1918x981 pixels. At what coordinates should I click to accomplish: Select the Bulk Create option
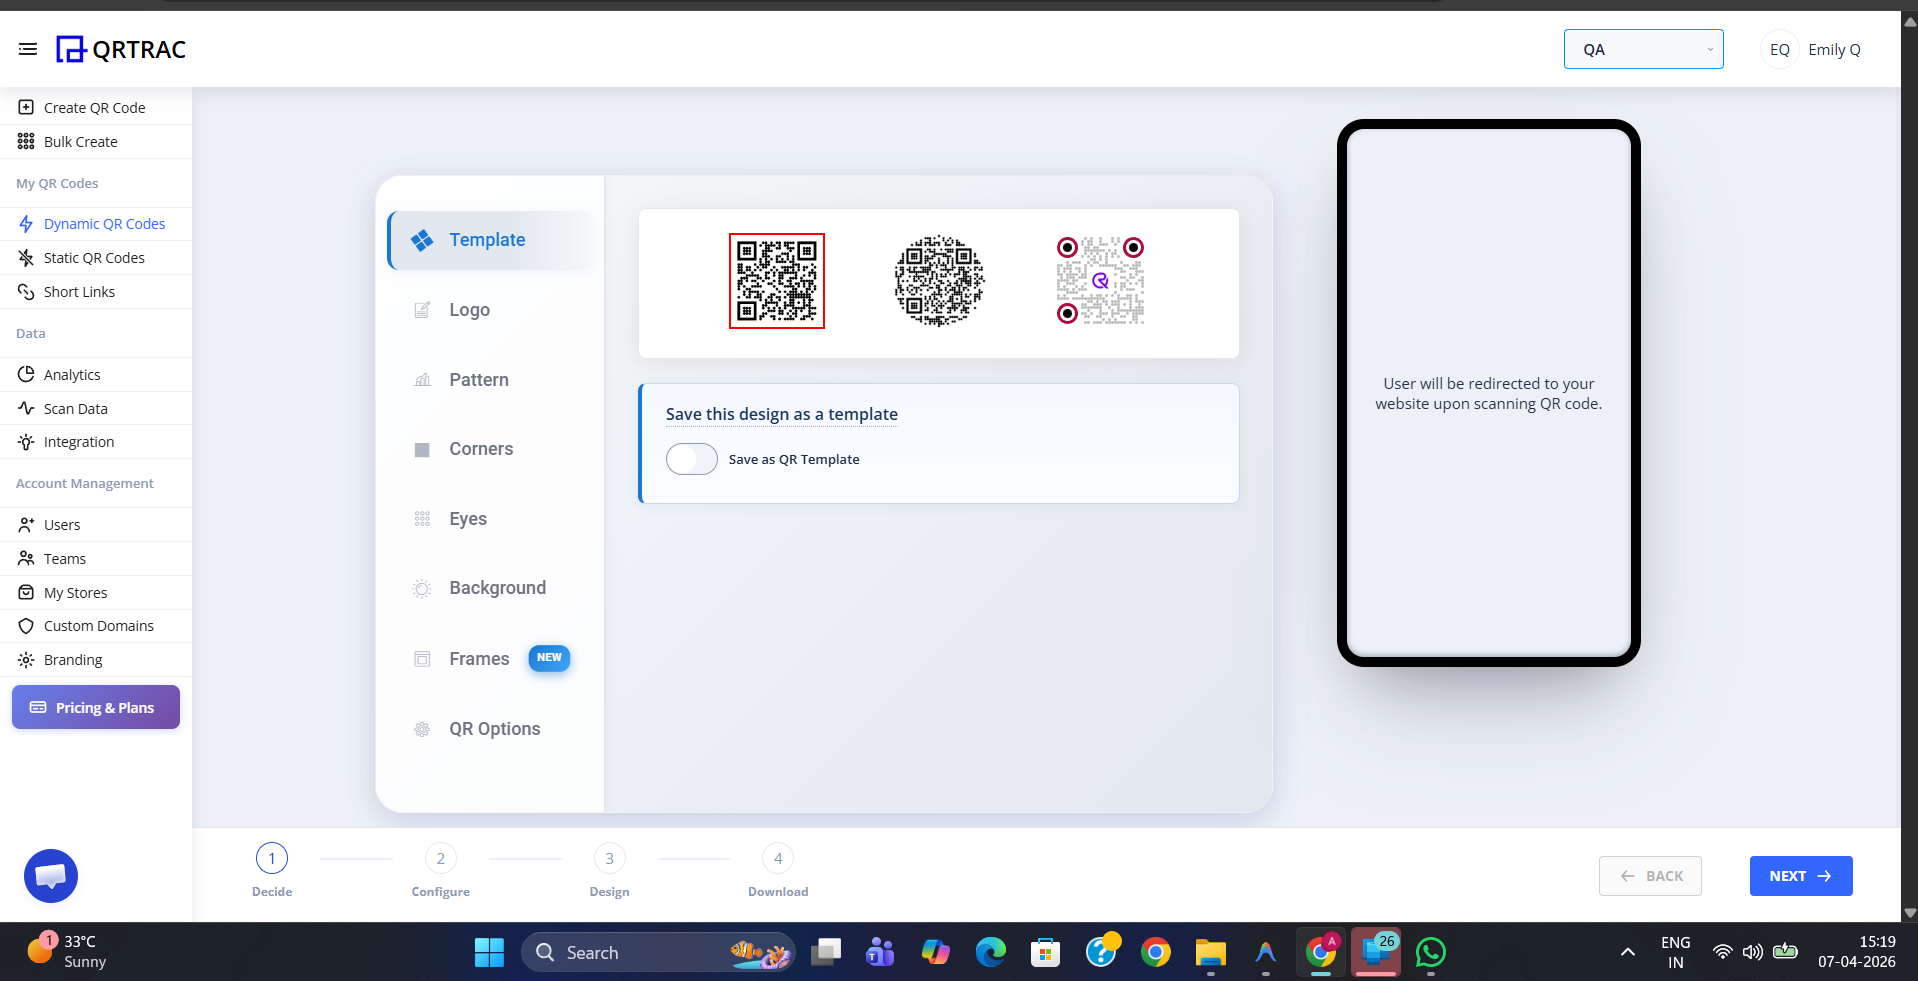pyautogui.click(x=80, y=141)
